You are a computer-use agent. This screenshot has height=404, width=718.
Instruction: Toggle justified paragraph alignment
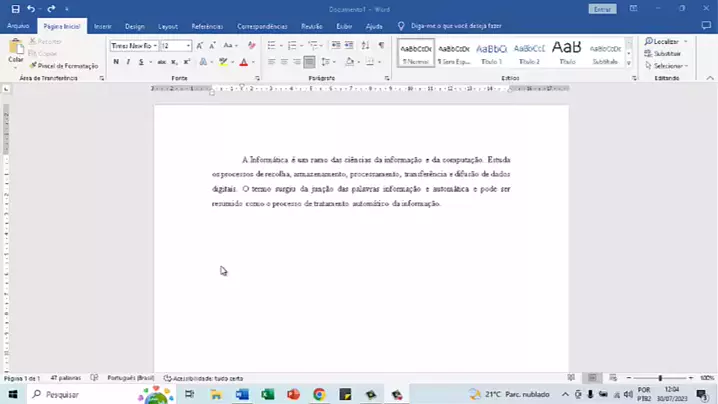click(x=310, y=62)
